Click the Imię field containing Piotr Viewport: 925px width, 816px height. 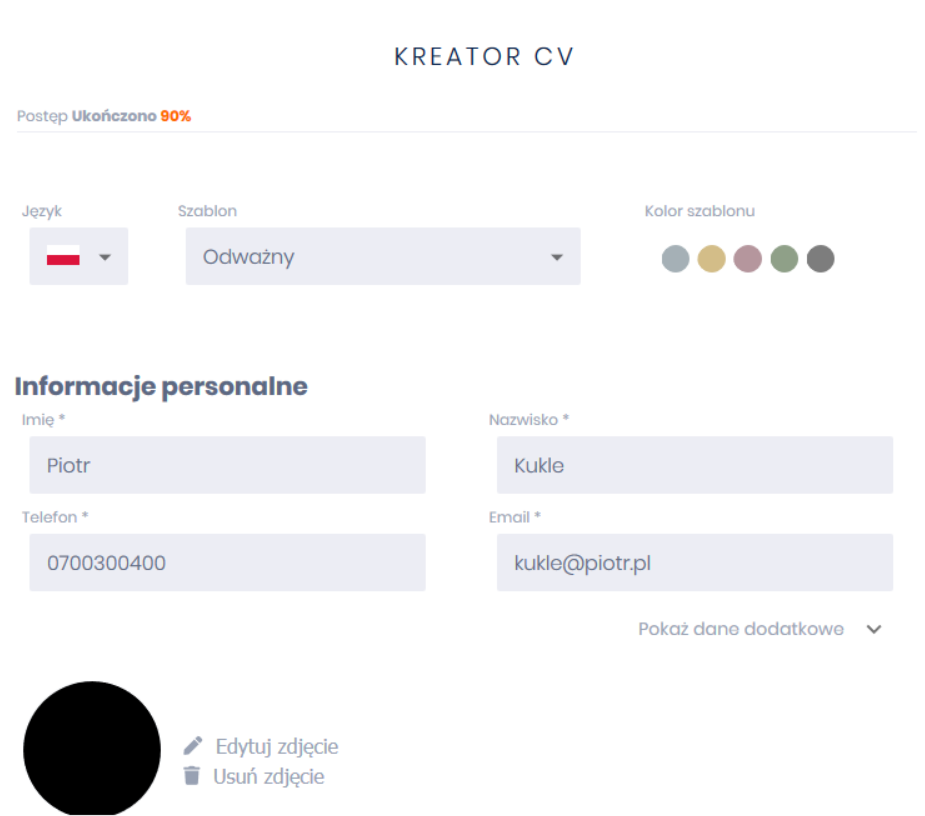click(227, 465)
